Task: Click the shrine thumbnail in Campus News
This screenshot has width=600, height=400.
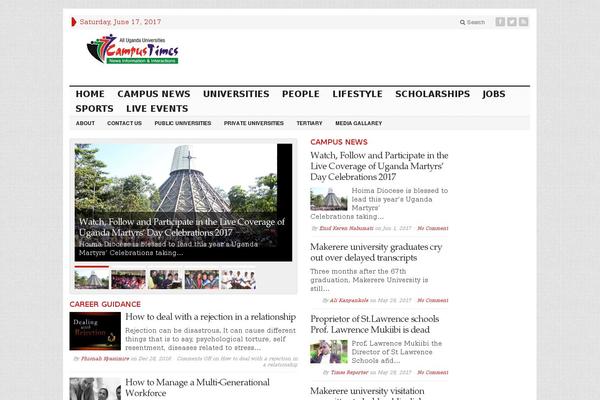Action: (329, 199)
